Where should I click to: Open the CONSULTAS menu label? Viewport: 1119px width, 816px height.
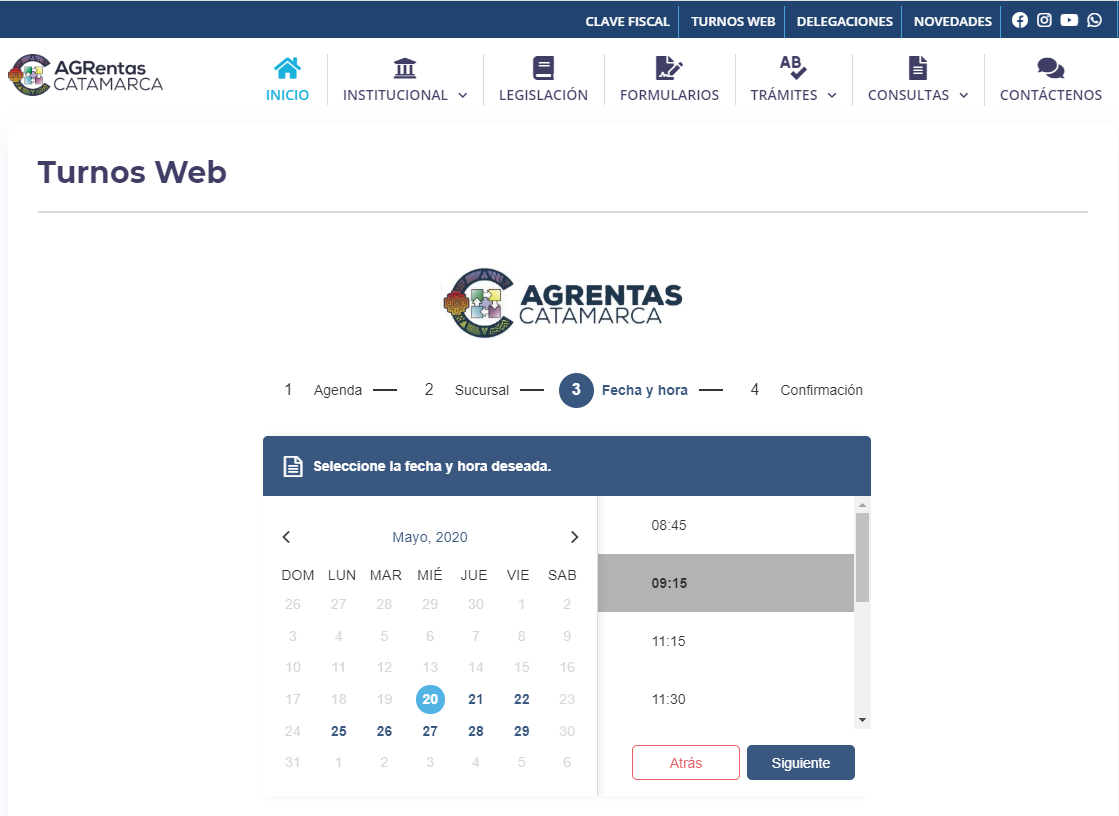point(908,95)
